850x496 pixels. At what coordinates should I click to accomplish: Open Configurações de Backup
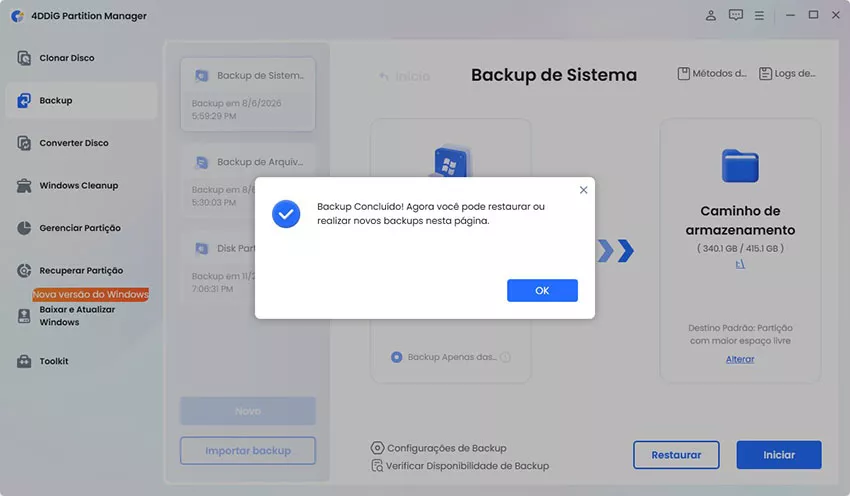pos(439,448)
